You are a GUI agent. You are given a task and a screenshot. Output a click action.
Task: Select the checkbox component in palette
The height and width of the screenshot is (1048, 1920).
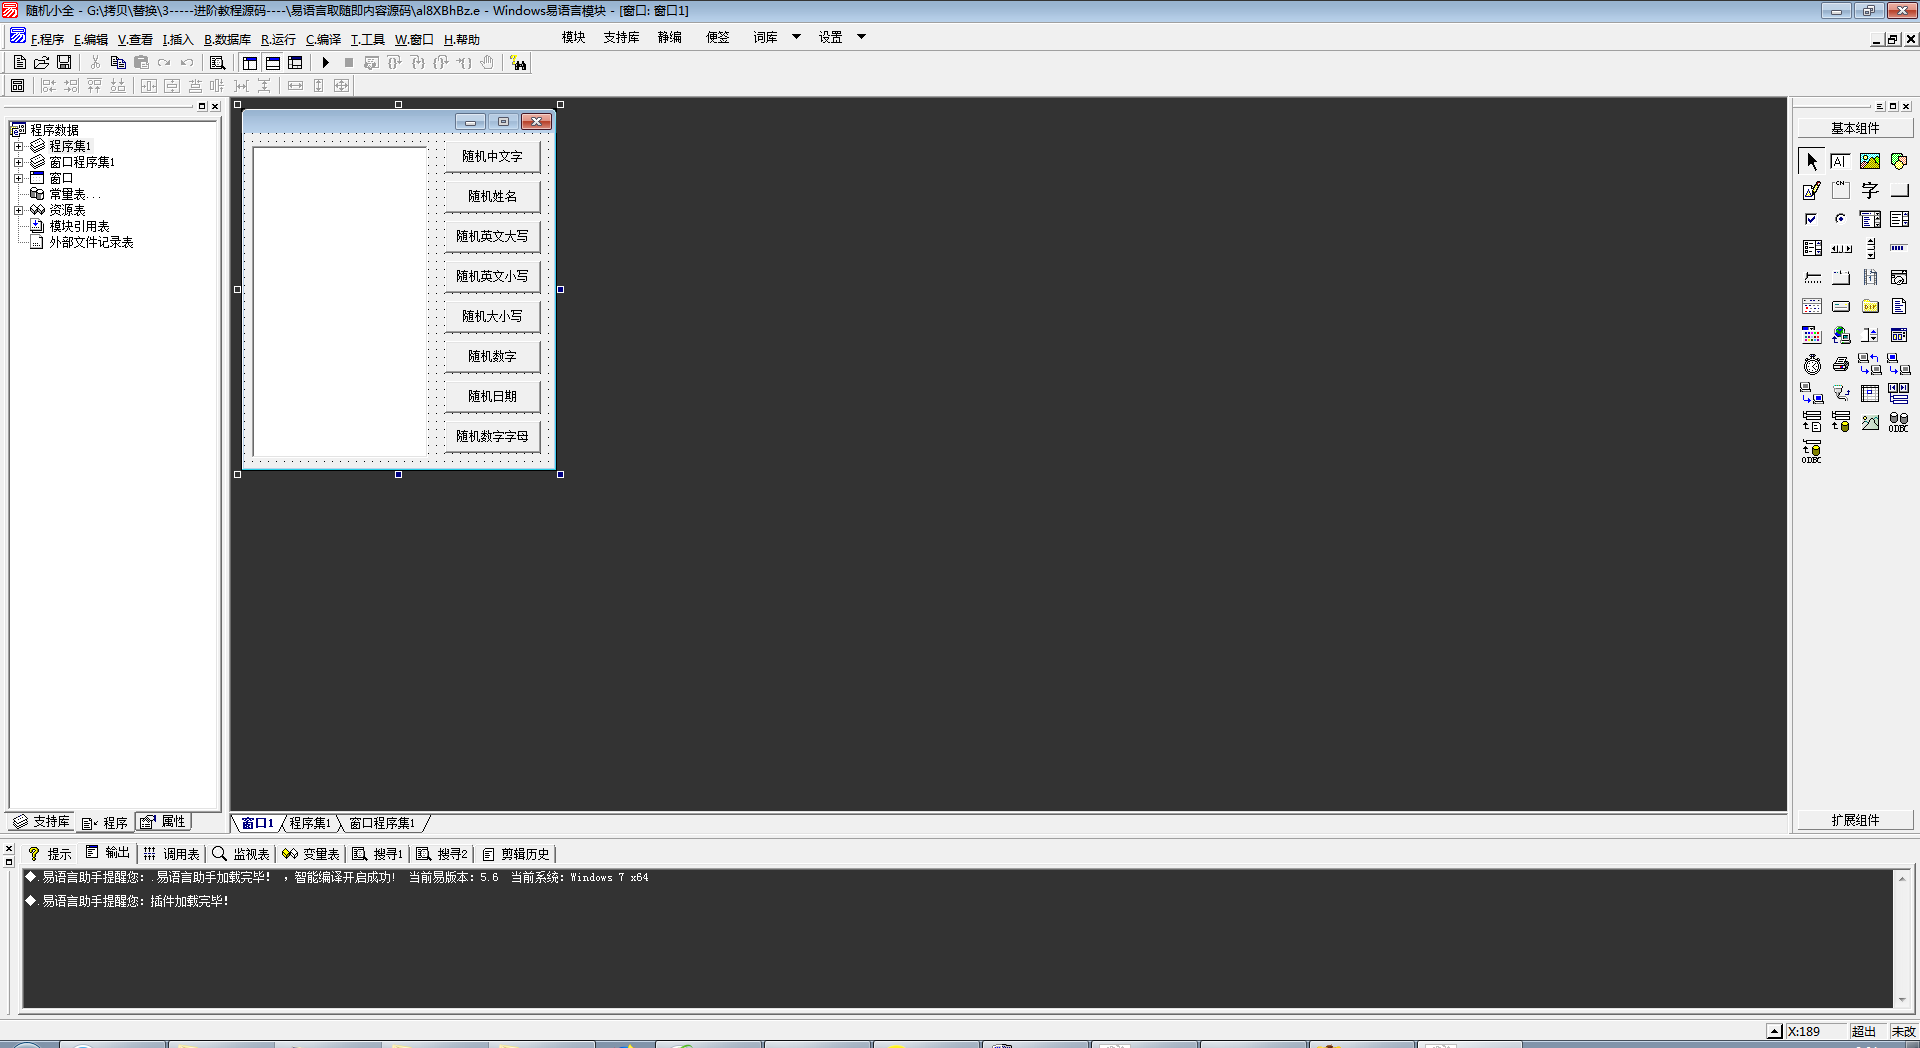coord(1812,219)
